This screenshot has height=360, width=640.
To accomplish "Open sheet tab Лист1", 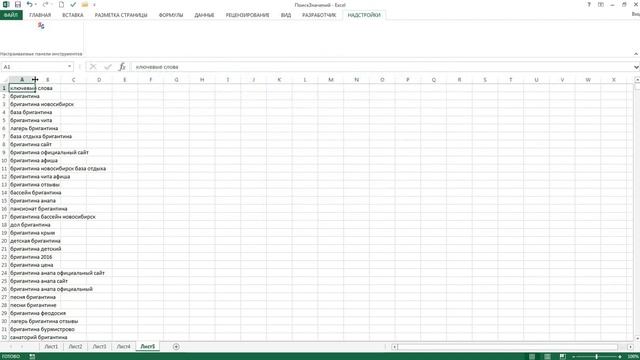I will [x=51, y=347].
